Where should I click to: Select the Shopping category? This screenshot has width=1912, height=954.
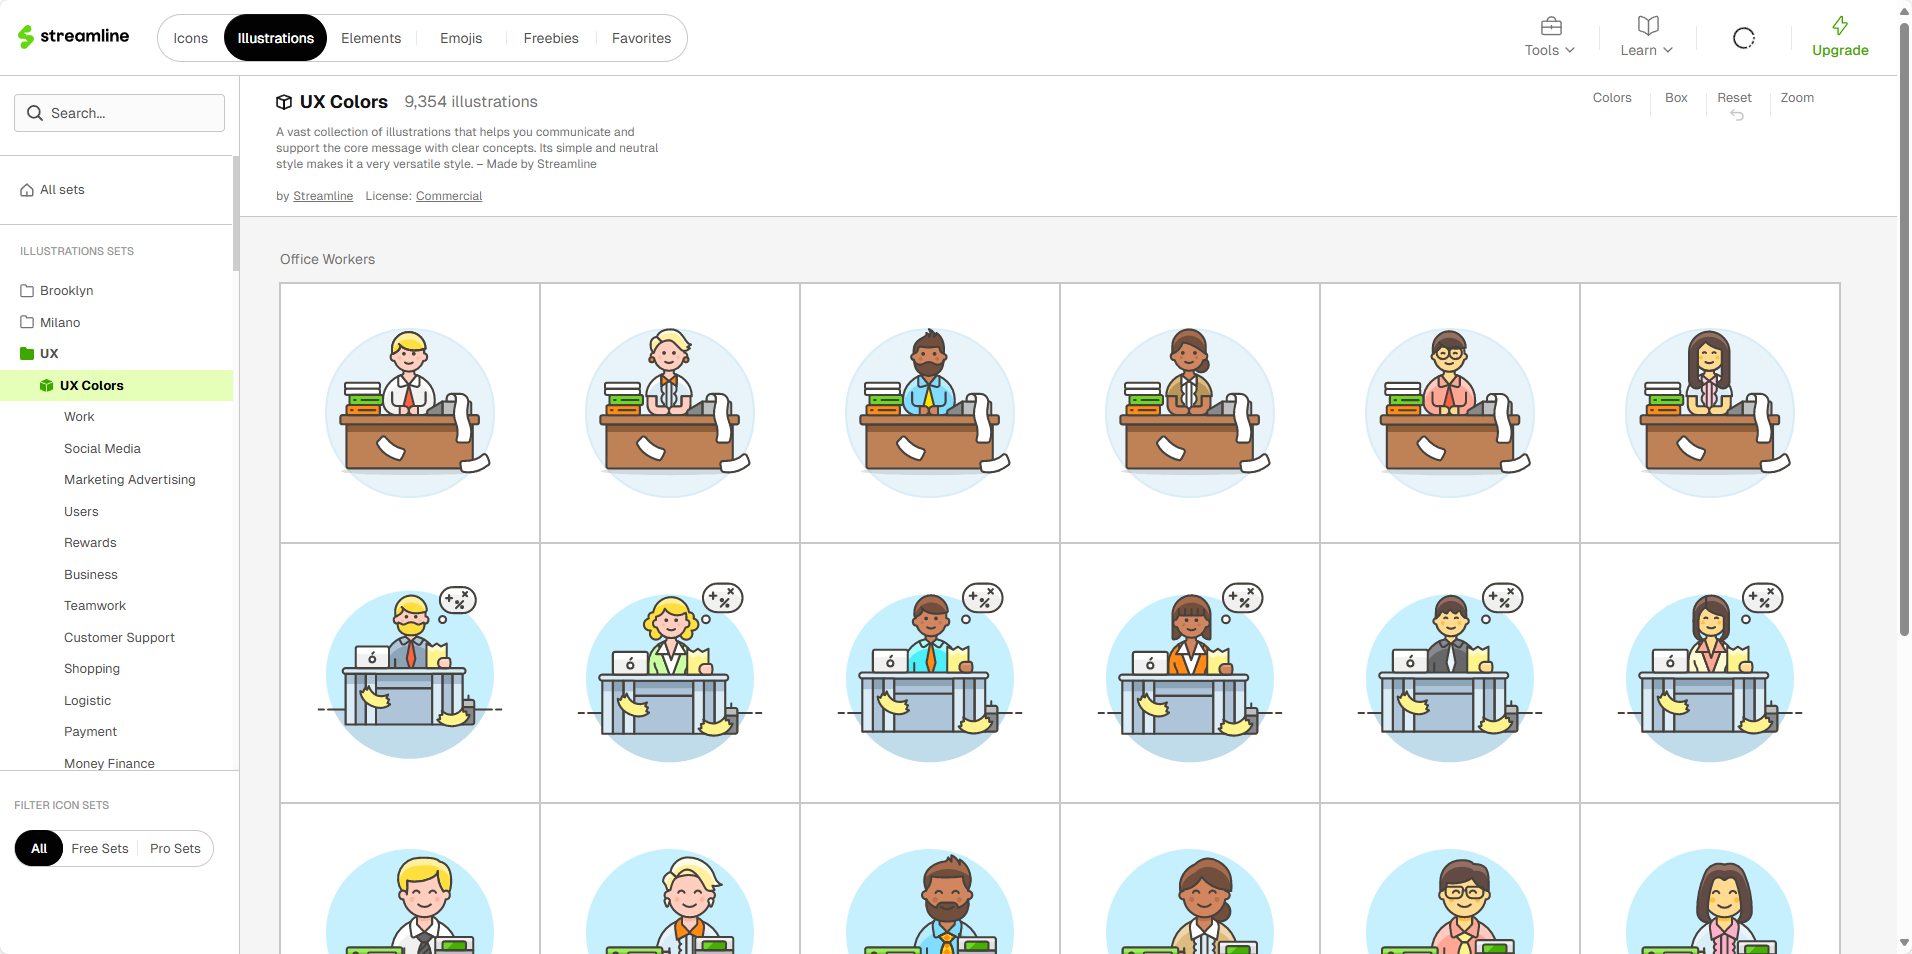pyautogui.click(x=92, y=669)
